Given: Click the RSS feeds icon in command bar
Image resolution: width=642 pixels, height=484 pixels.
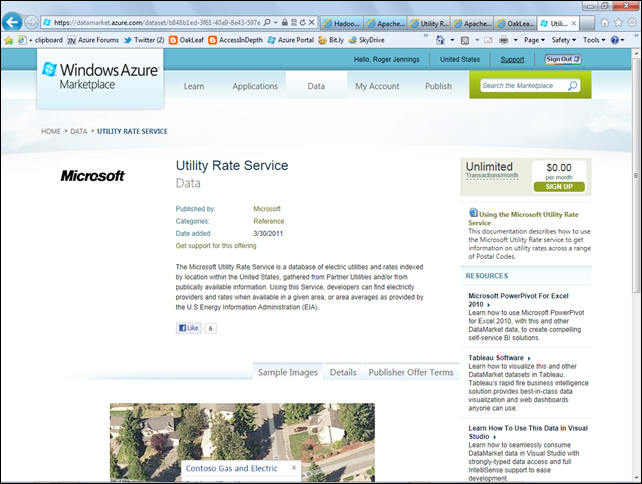Looking at the screenshot, I should [465, 40].
